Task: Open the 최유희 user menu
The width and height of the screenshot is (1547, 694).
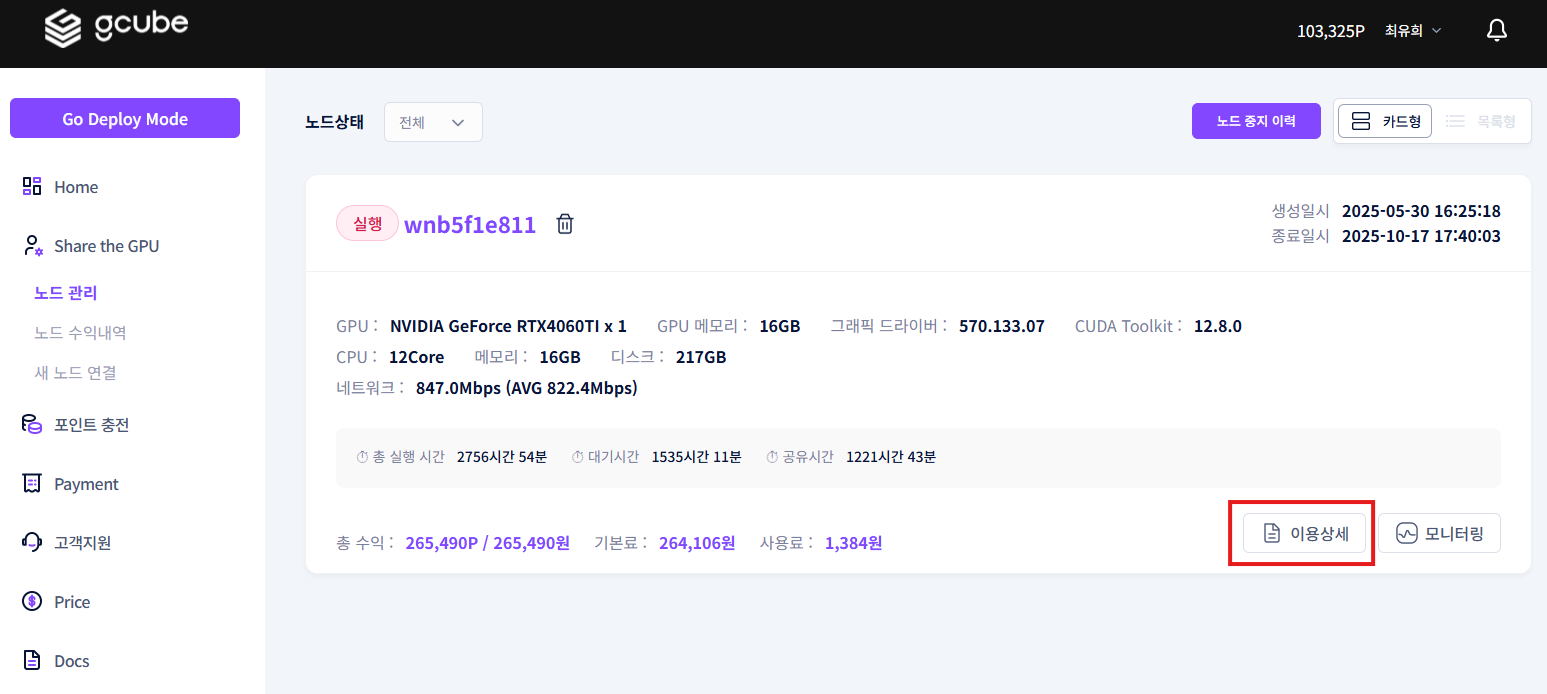Action: (1412, 31)
